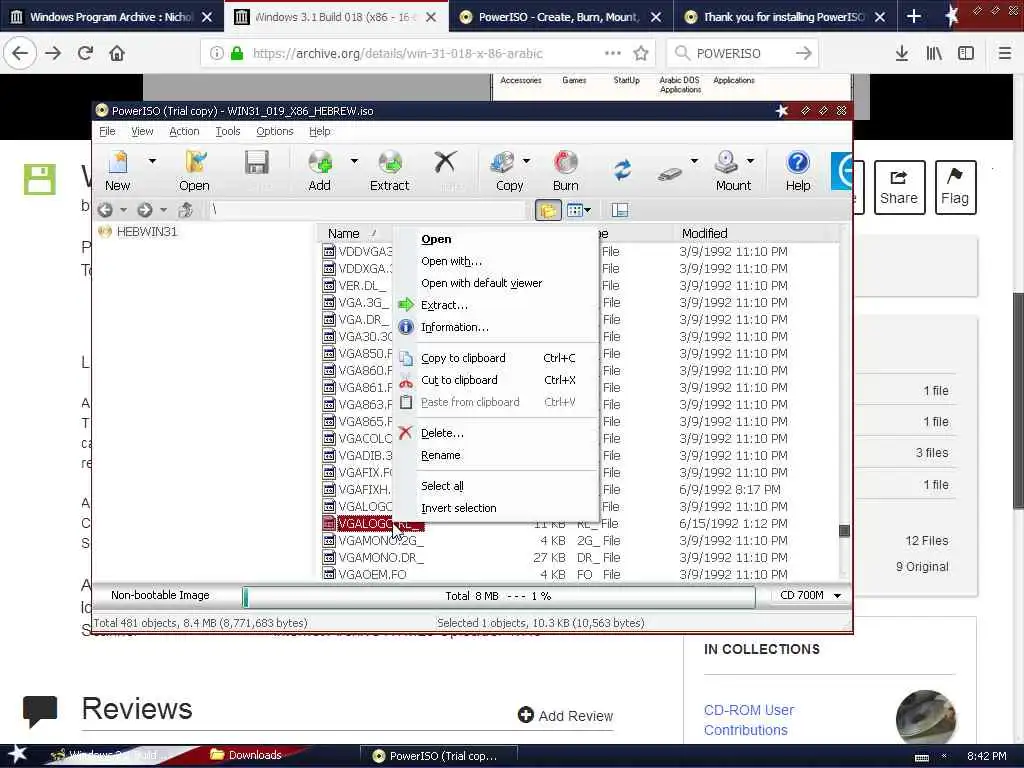Screen dimensions: 1024x768
Task: Click the Up one level folder icon
Action: click(x=185, y=210)
